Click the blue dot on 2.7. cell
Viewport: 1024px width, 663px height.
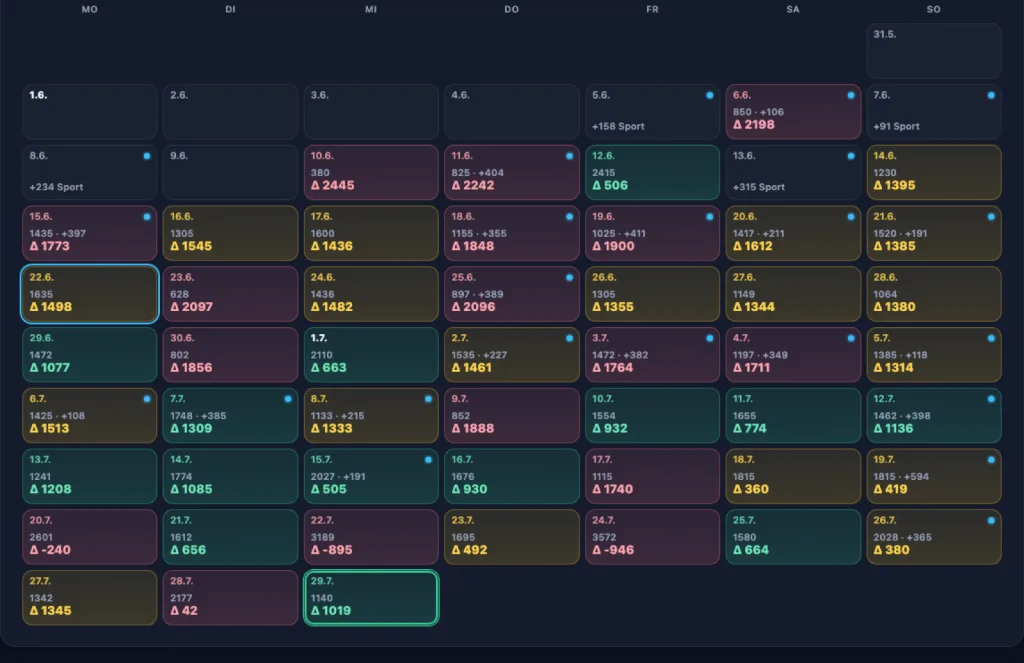tap(569, 338)
